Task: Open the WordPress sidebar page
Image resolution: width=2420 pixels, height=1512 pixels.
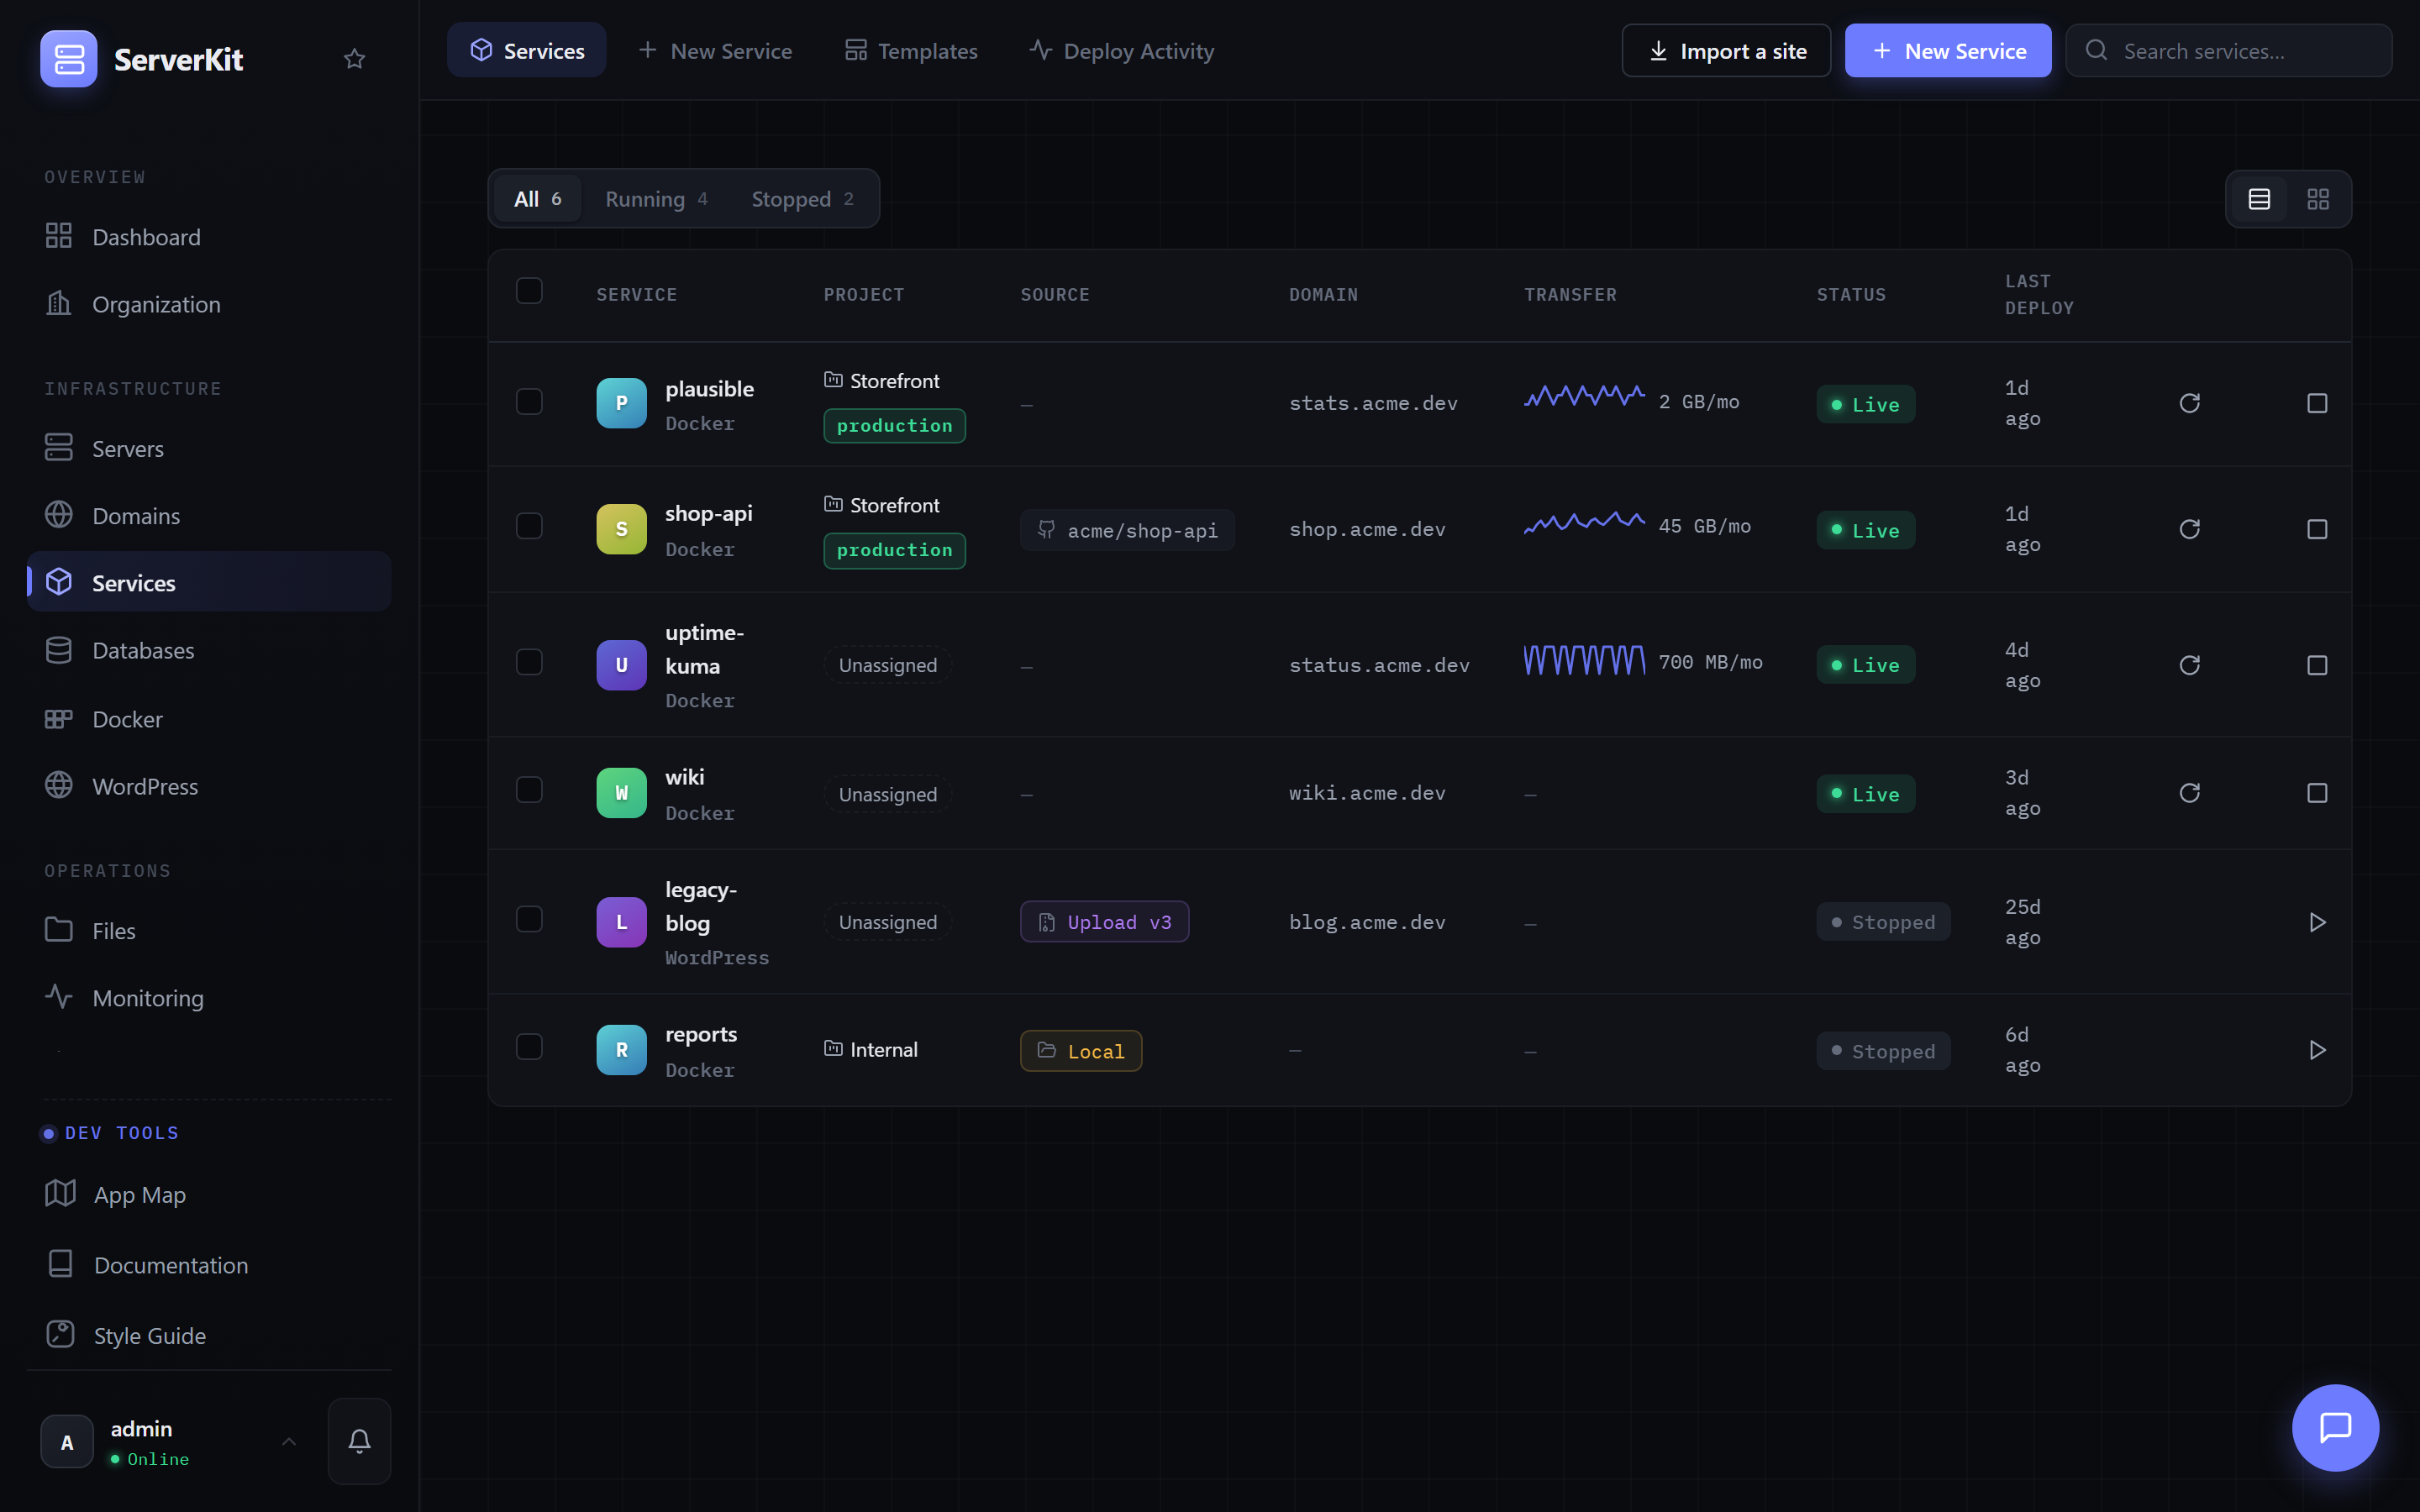Action: [x=209, y=786]
